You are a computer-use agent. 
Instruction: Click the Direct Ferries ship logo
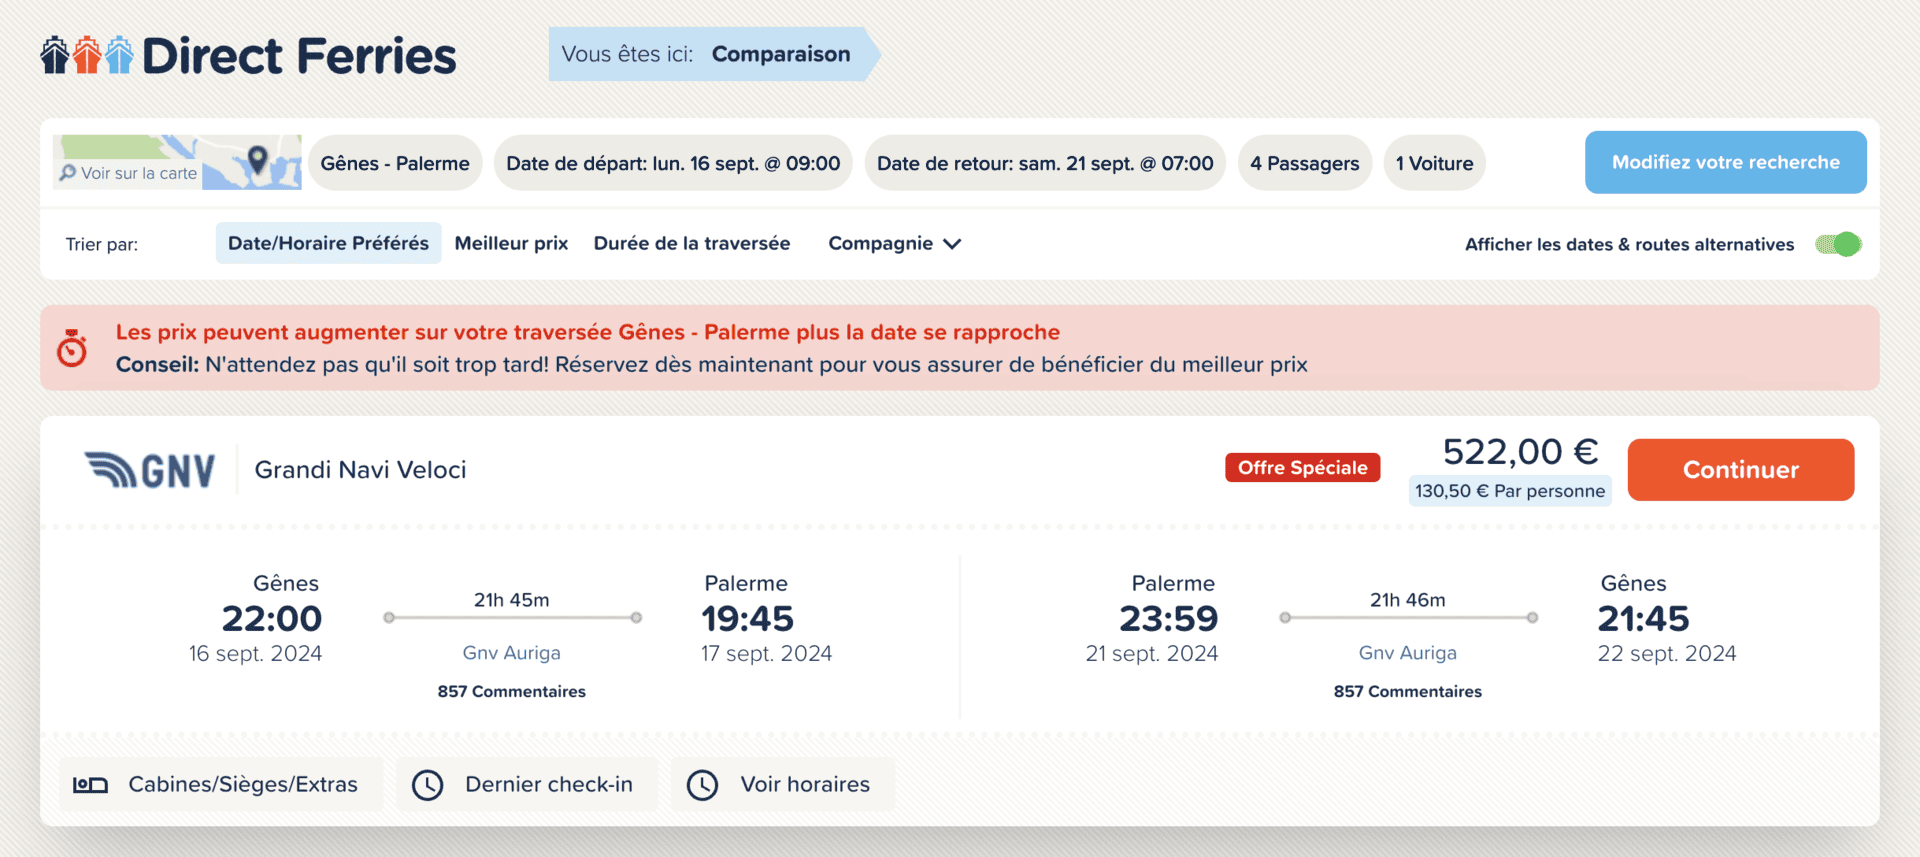pyautogui.click(x=87, y=55)
